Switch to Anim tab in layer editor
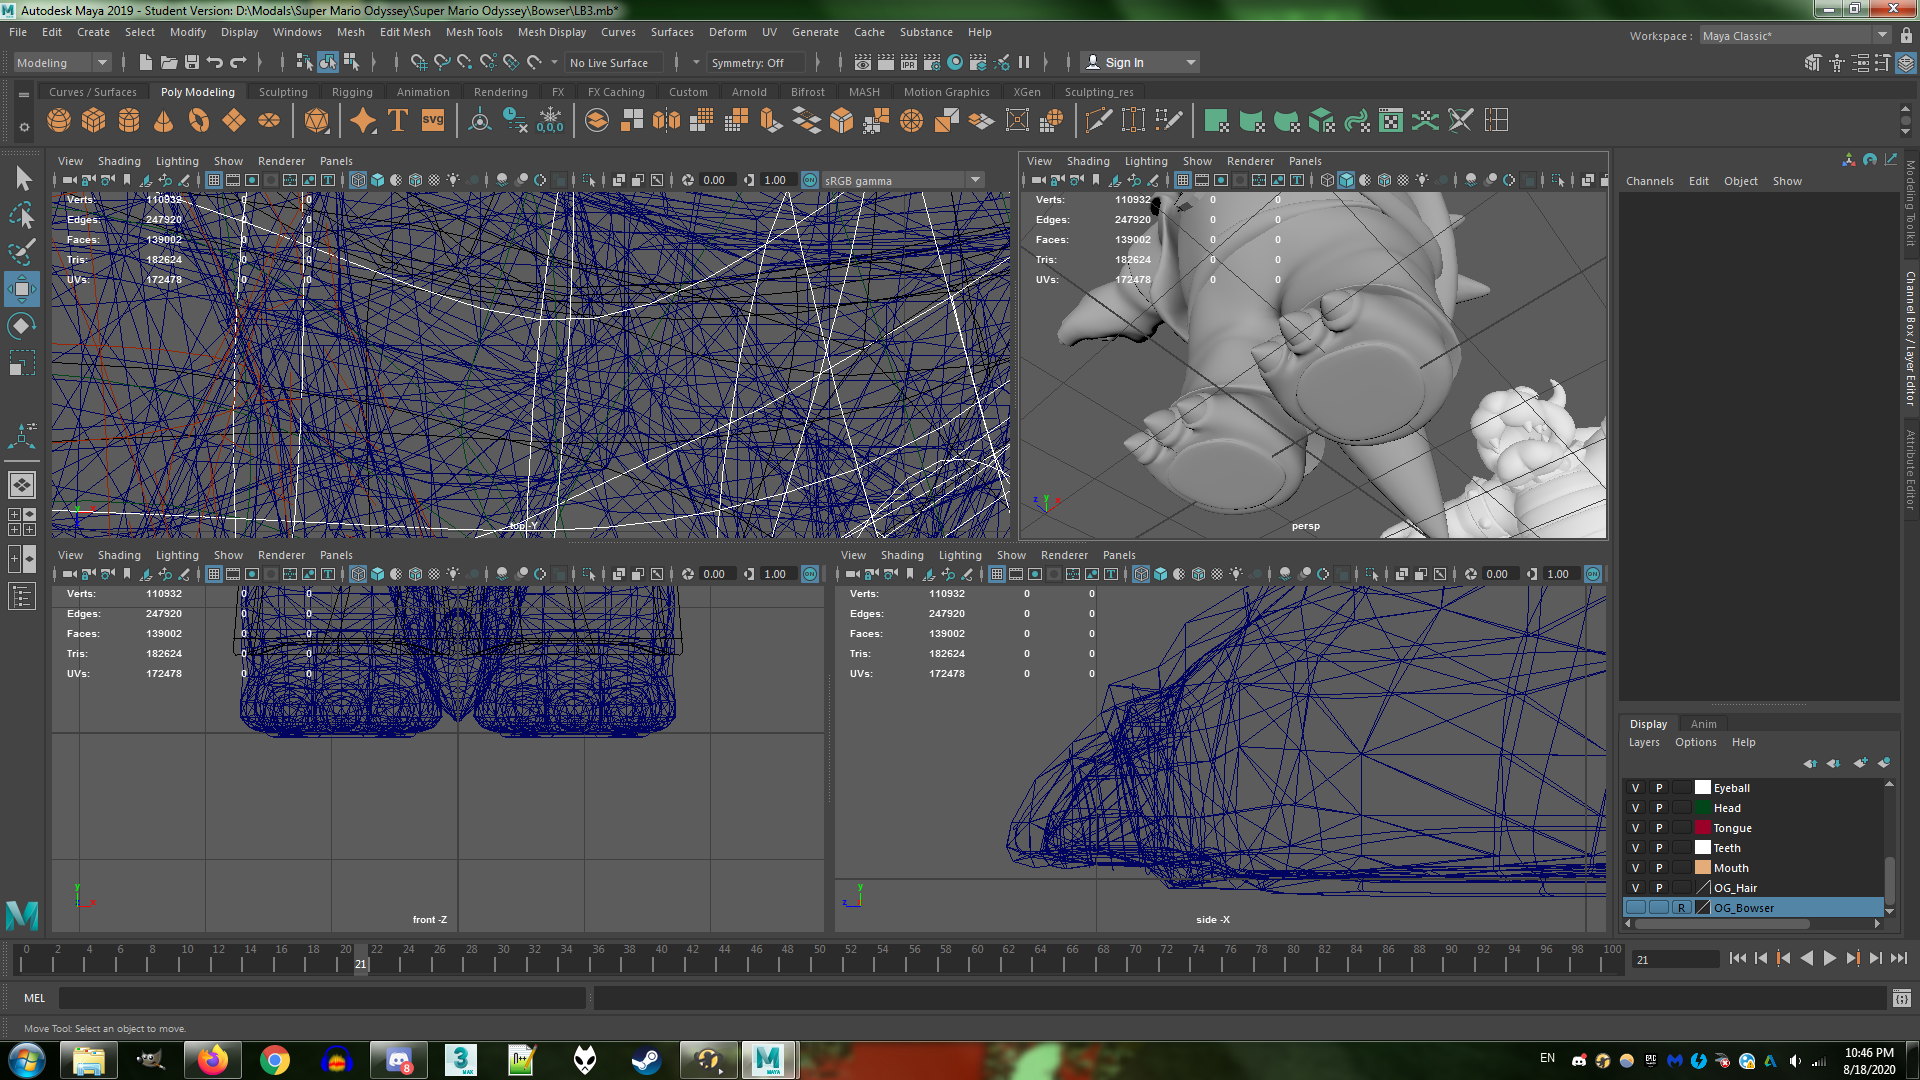 [1704, 724]
